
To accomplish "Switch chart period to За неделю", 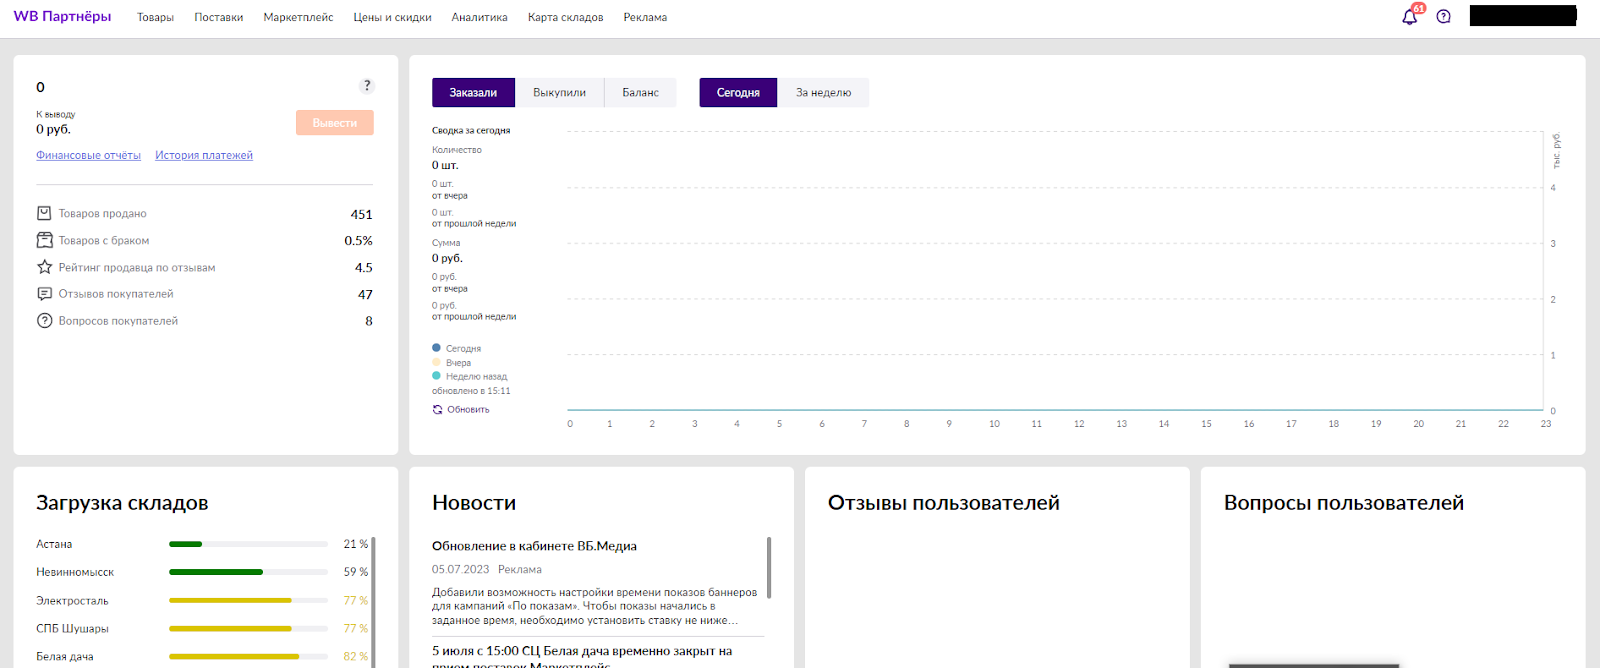I will (823, 93).
